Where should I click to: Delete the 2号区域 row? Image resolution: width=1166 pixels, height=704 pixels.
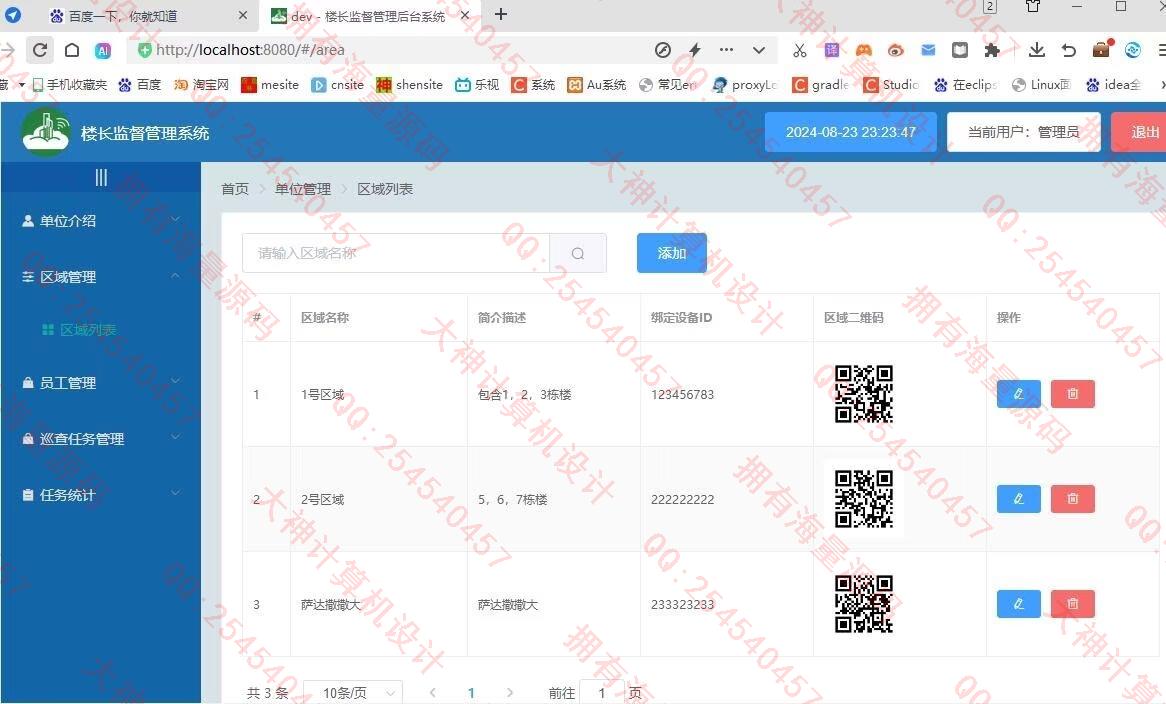point(1073,499)
